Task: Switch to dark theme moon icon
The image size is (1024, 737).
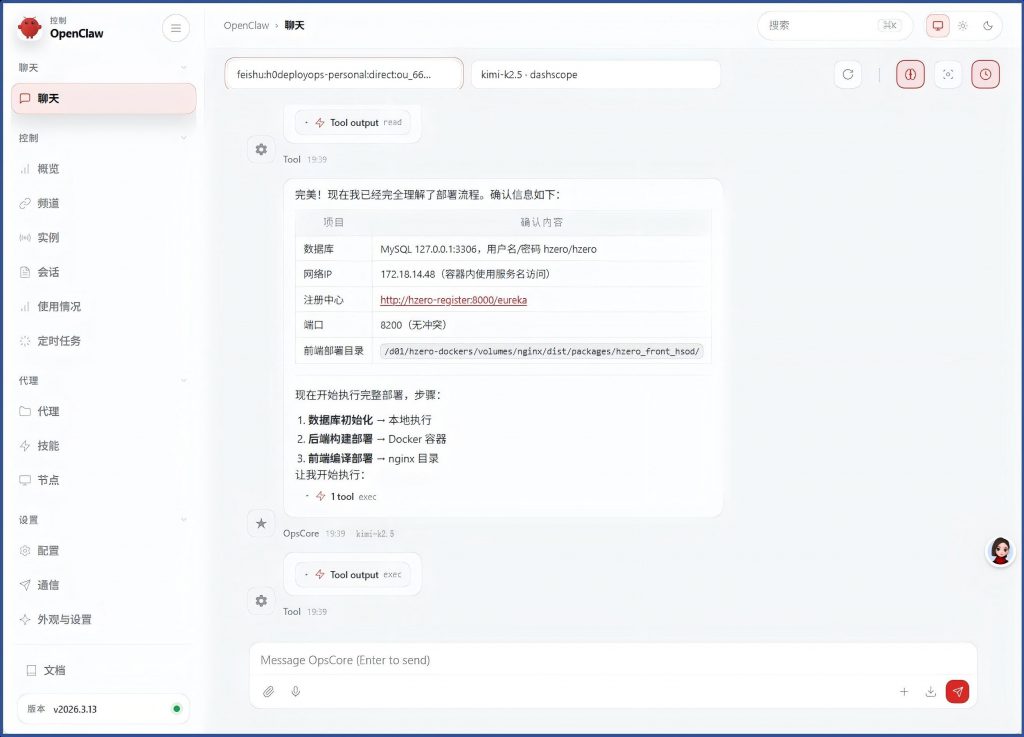Action: click(x=988, y=26)
